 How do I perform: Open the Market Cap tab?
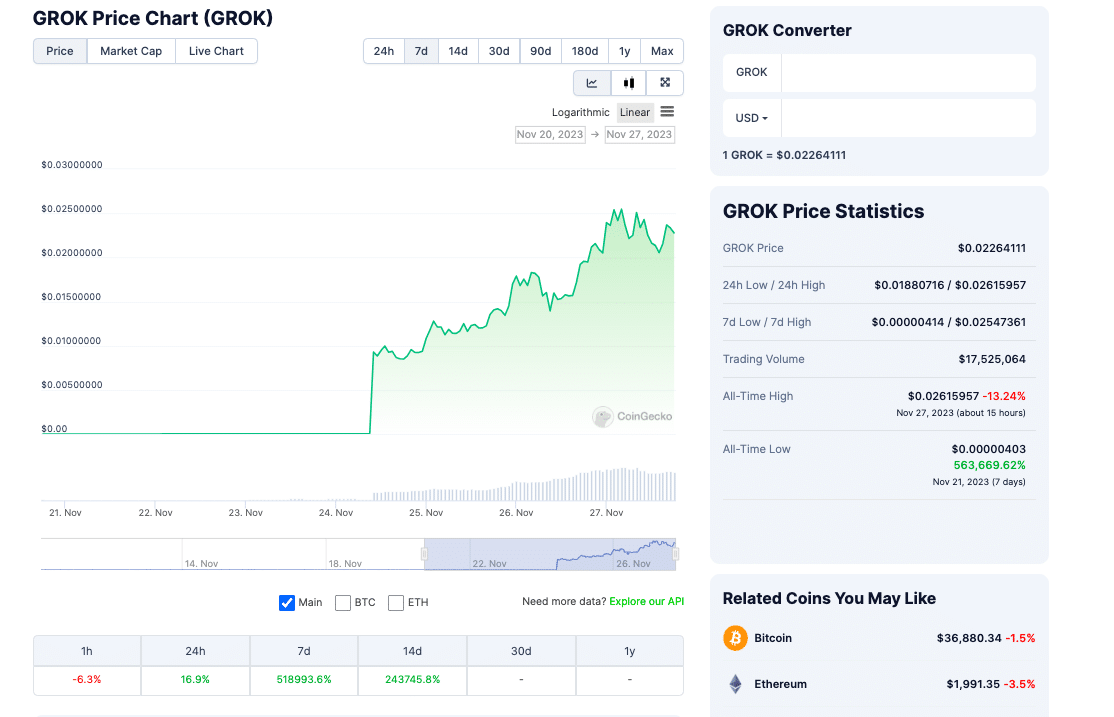(131, 51)
